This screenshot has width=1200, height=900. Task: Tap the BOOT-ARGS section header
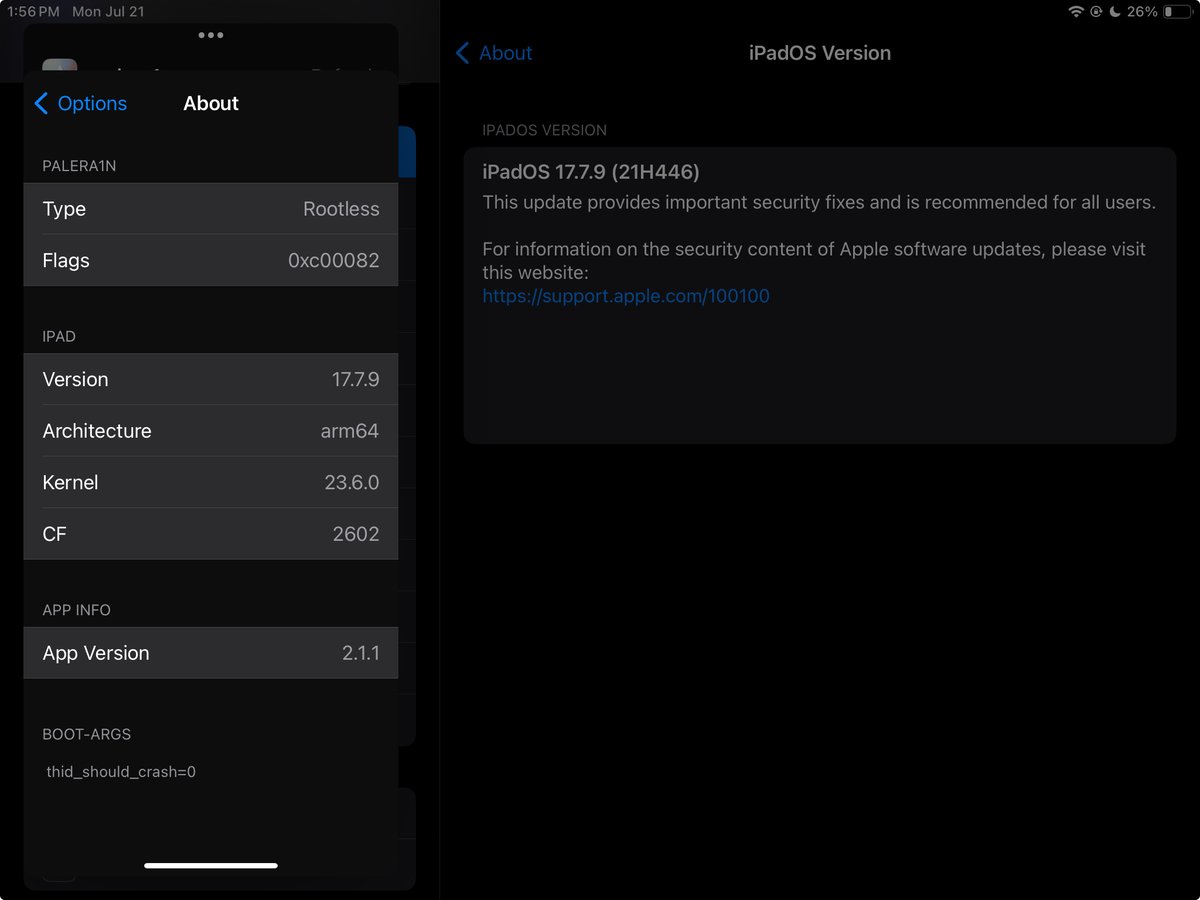point(87,734)
